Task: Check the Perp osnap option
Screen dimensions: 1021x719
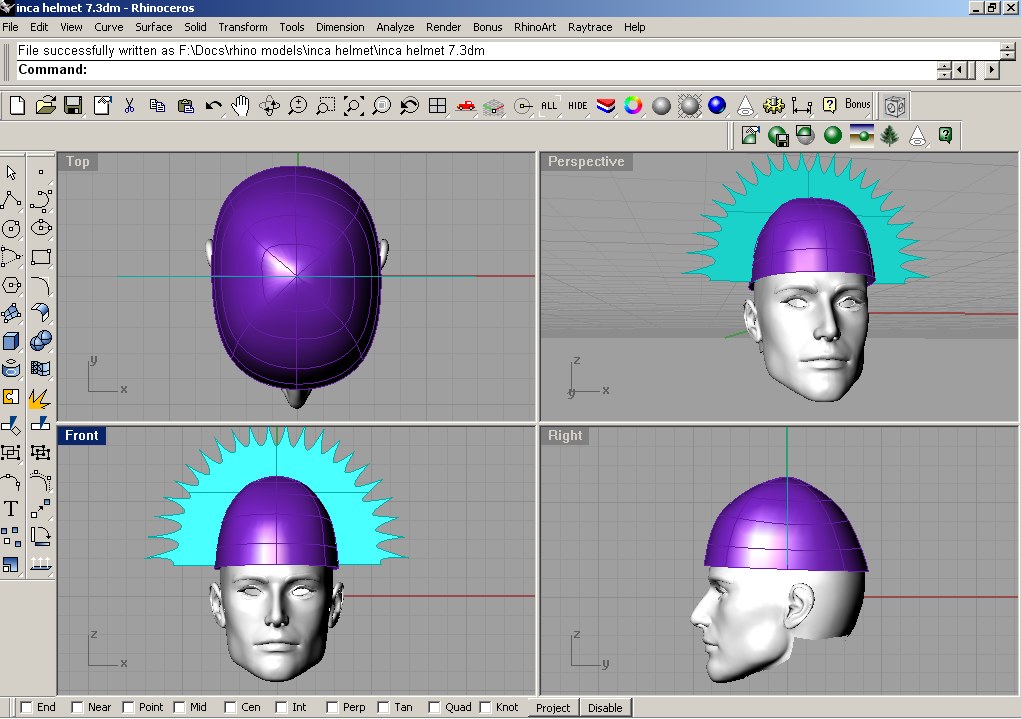Action: [333, 707]
